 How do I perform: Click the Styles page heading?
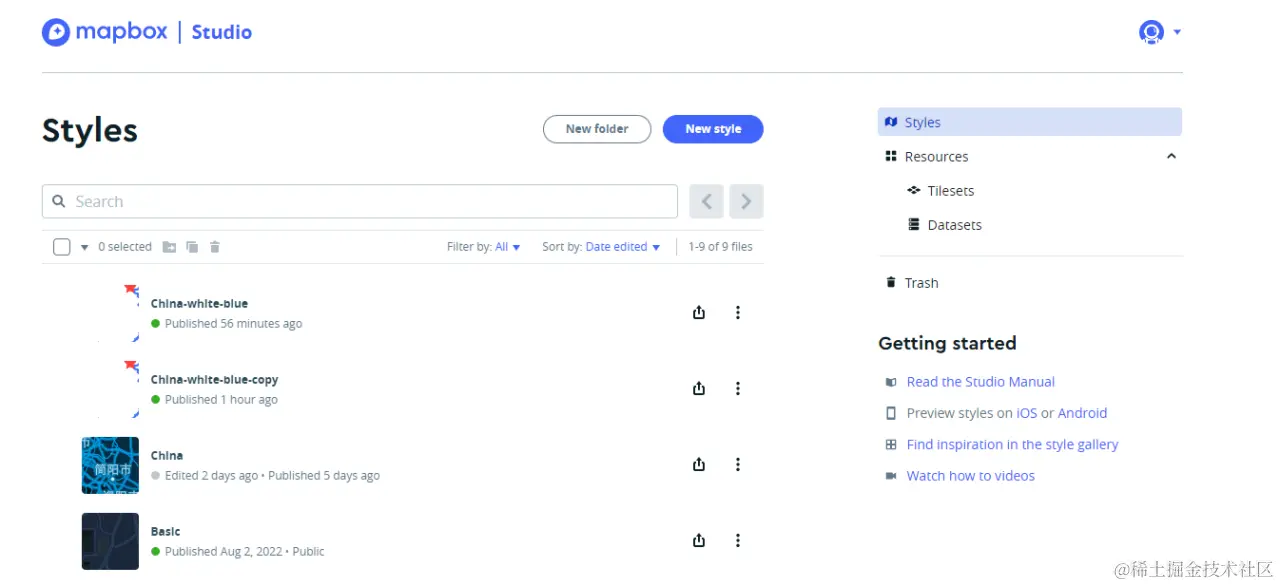(90, 131)
